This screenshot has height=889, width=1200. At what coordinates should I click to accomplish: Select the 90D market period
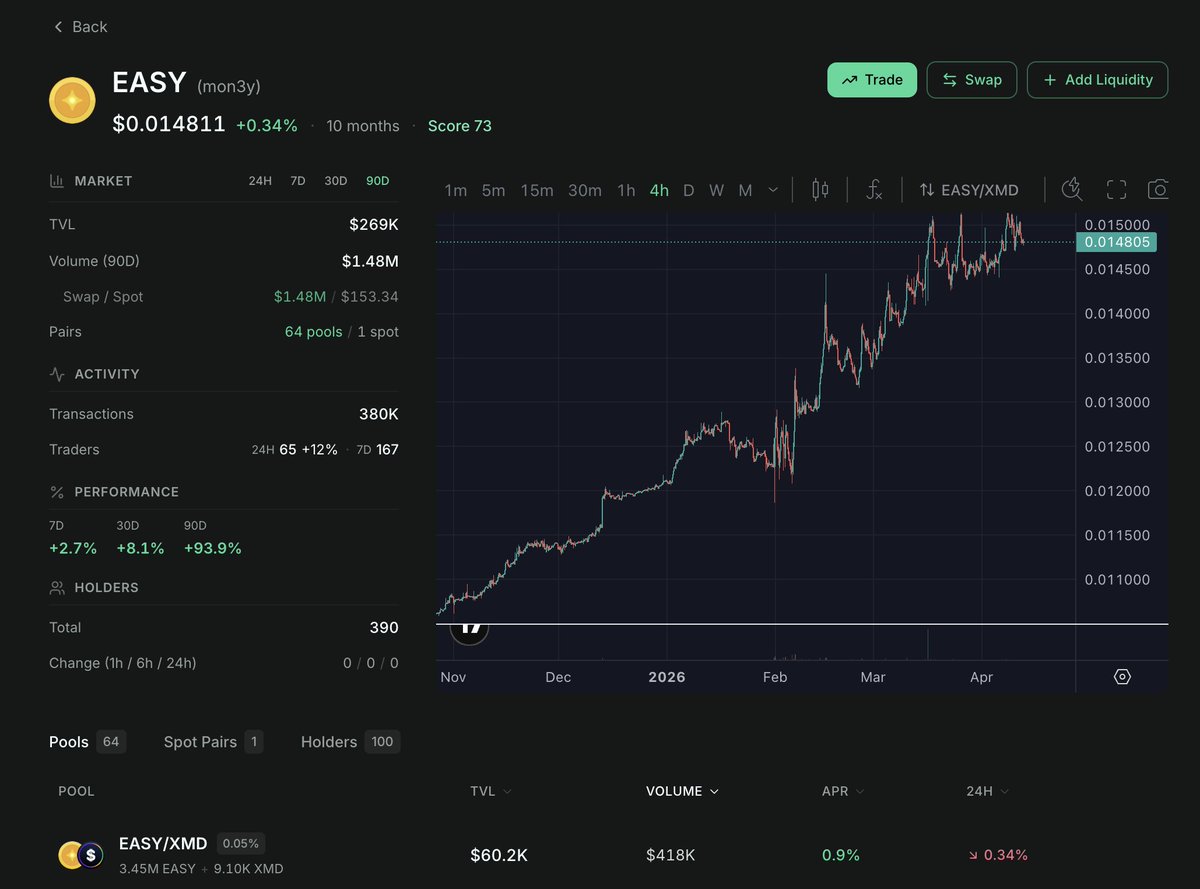(378, 181)
